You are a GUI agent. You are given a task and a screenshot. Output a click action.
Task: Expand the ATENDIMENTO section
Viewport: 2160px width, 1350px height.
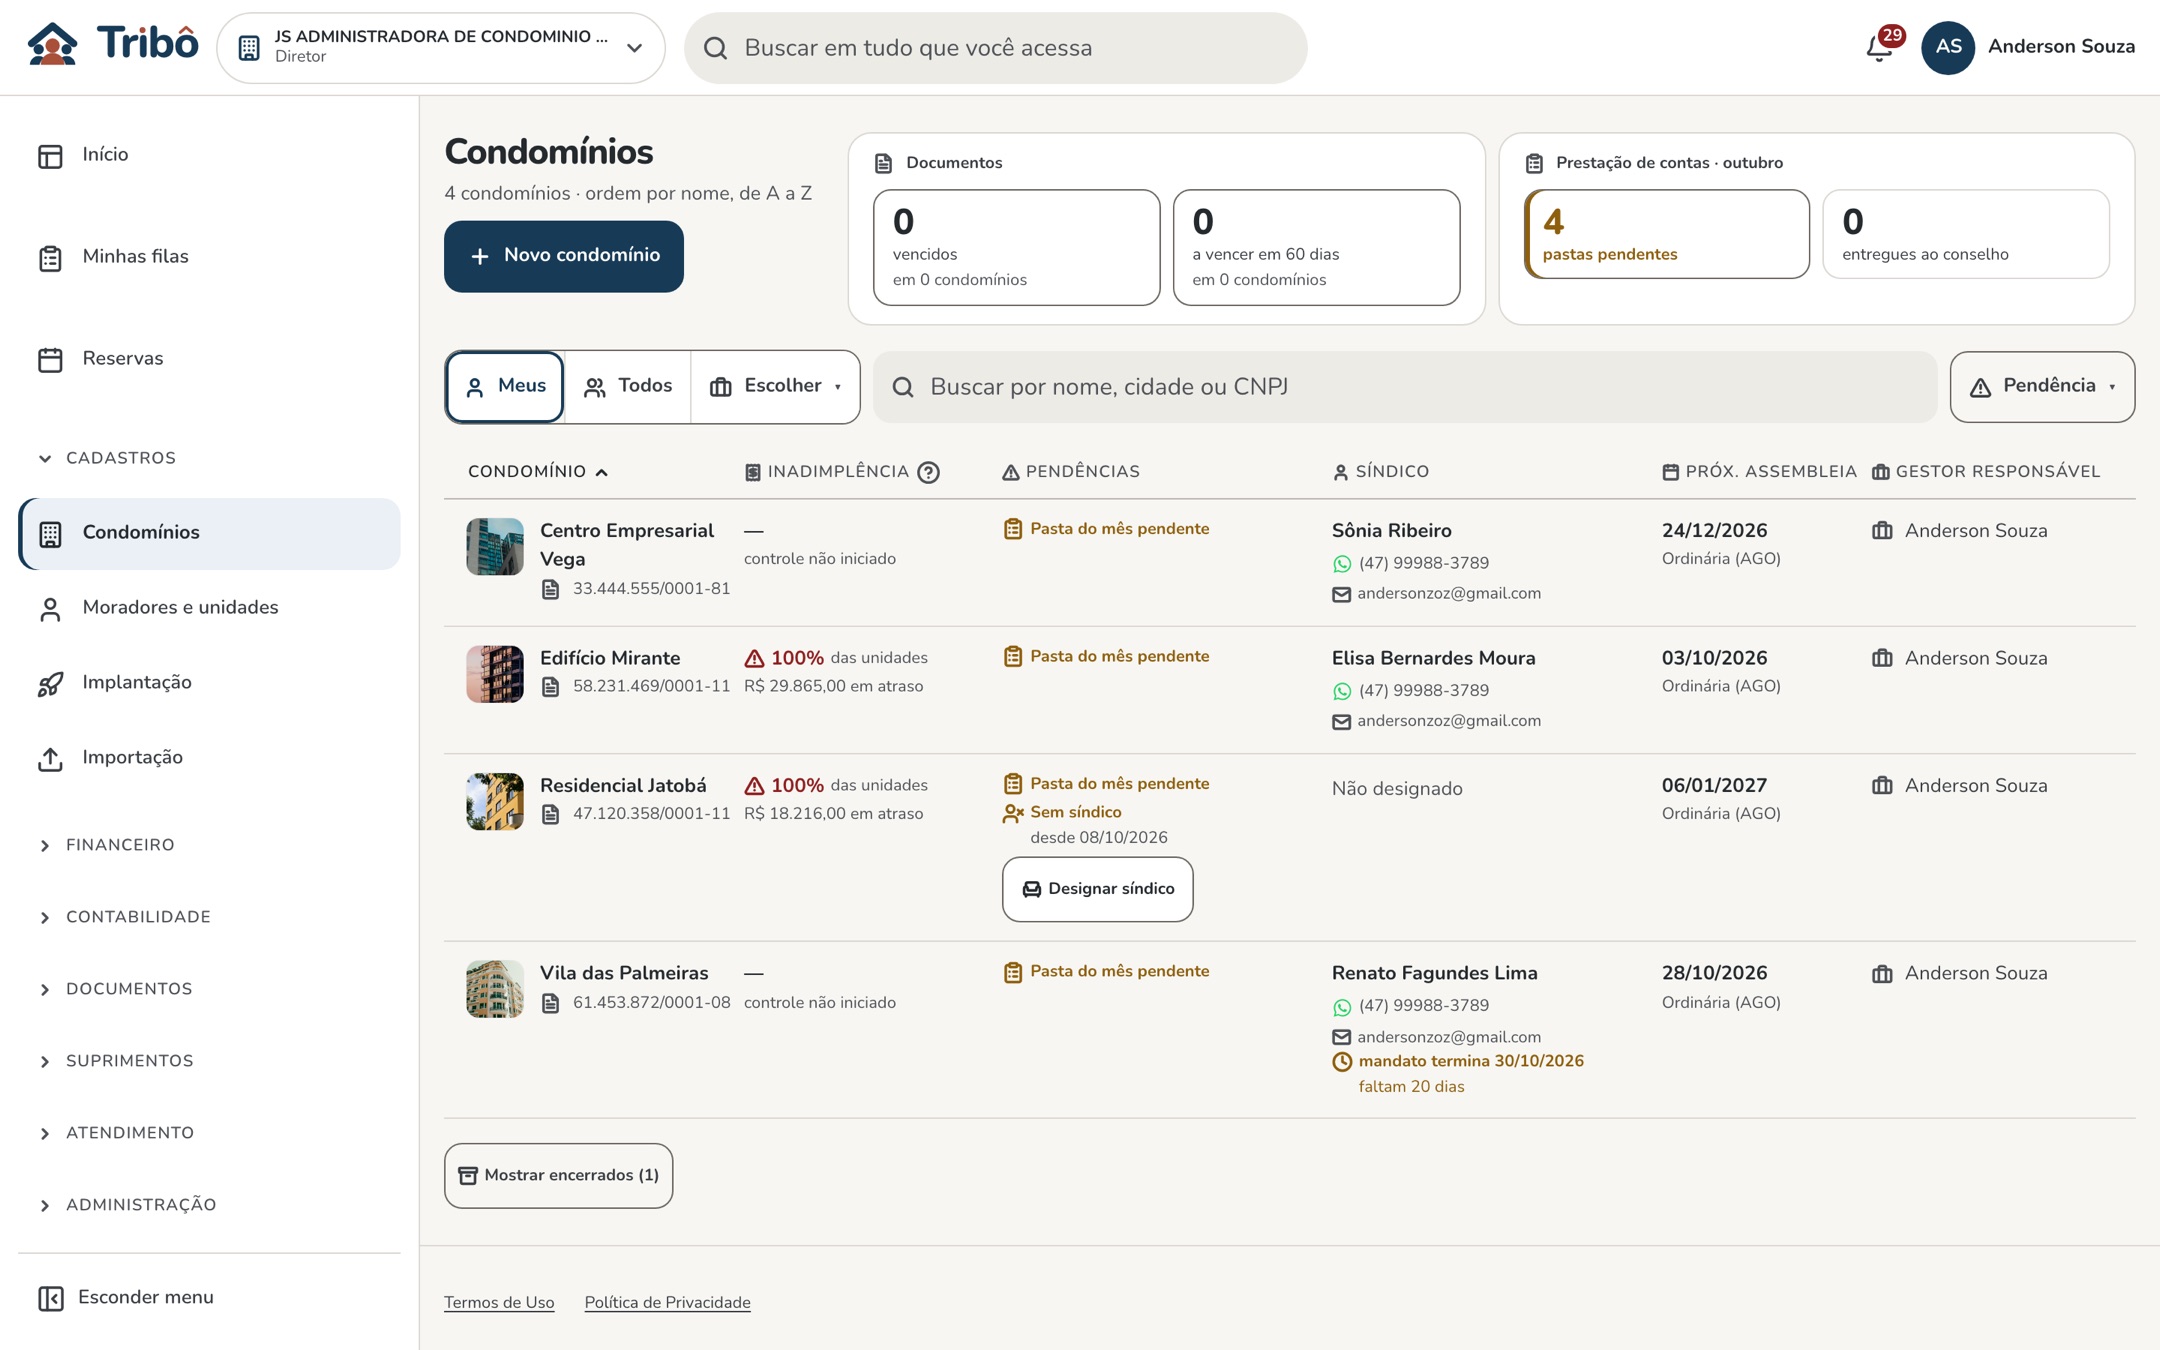point(116,1133)
